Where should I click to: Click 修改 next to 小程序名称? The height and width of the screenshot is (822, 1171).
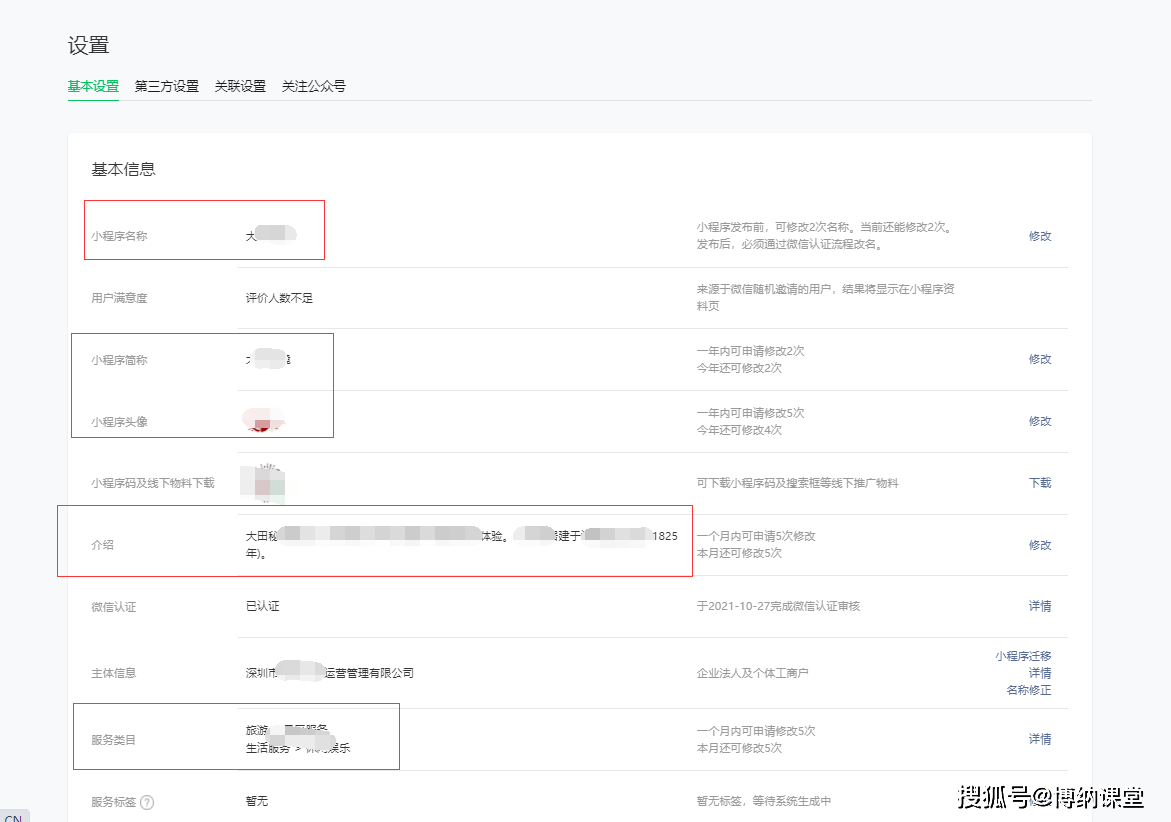[x=1039, y=236]
